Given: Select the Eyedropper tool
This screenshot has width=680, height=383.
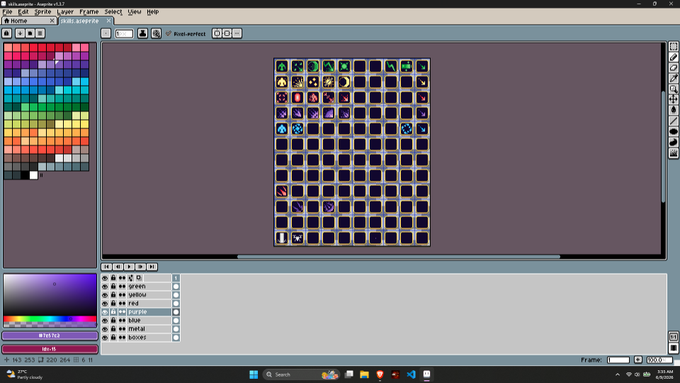Looking at the screenshot, I should [673, 79].
